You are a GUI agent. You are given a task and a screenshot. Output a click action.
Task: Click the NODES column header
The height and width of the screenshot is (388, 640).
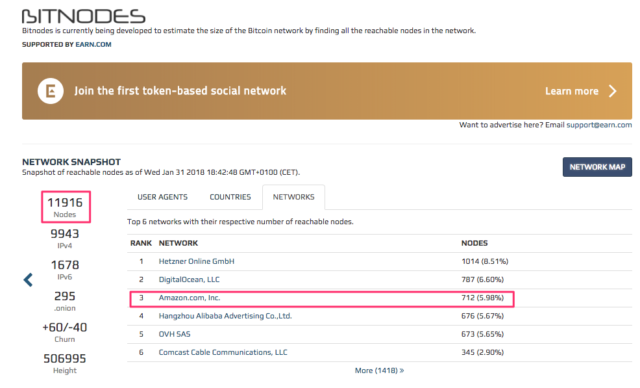click(474, 243)
